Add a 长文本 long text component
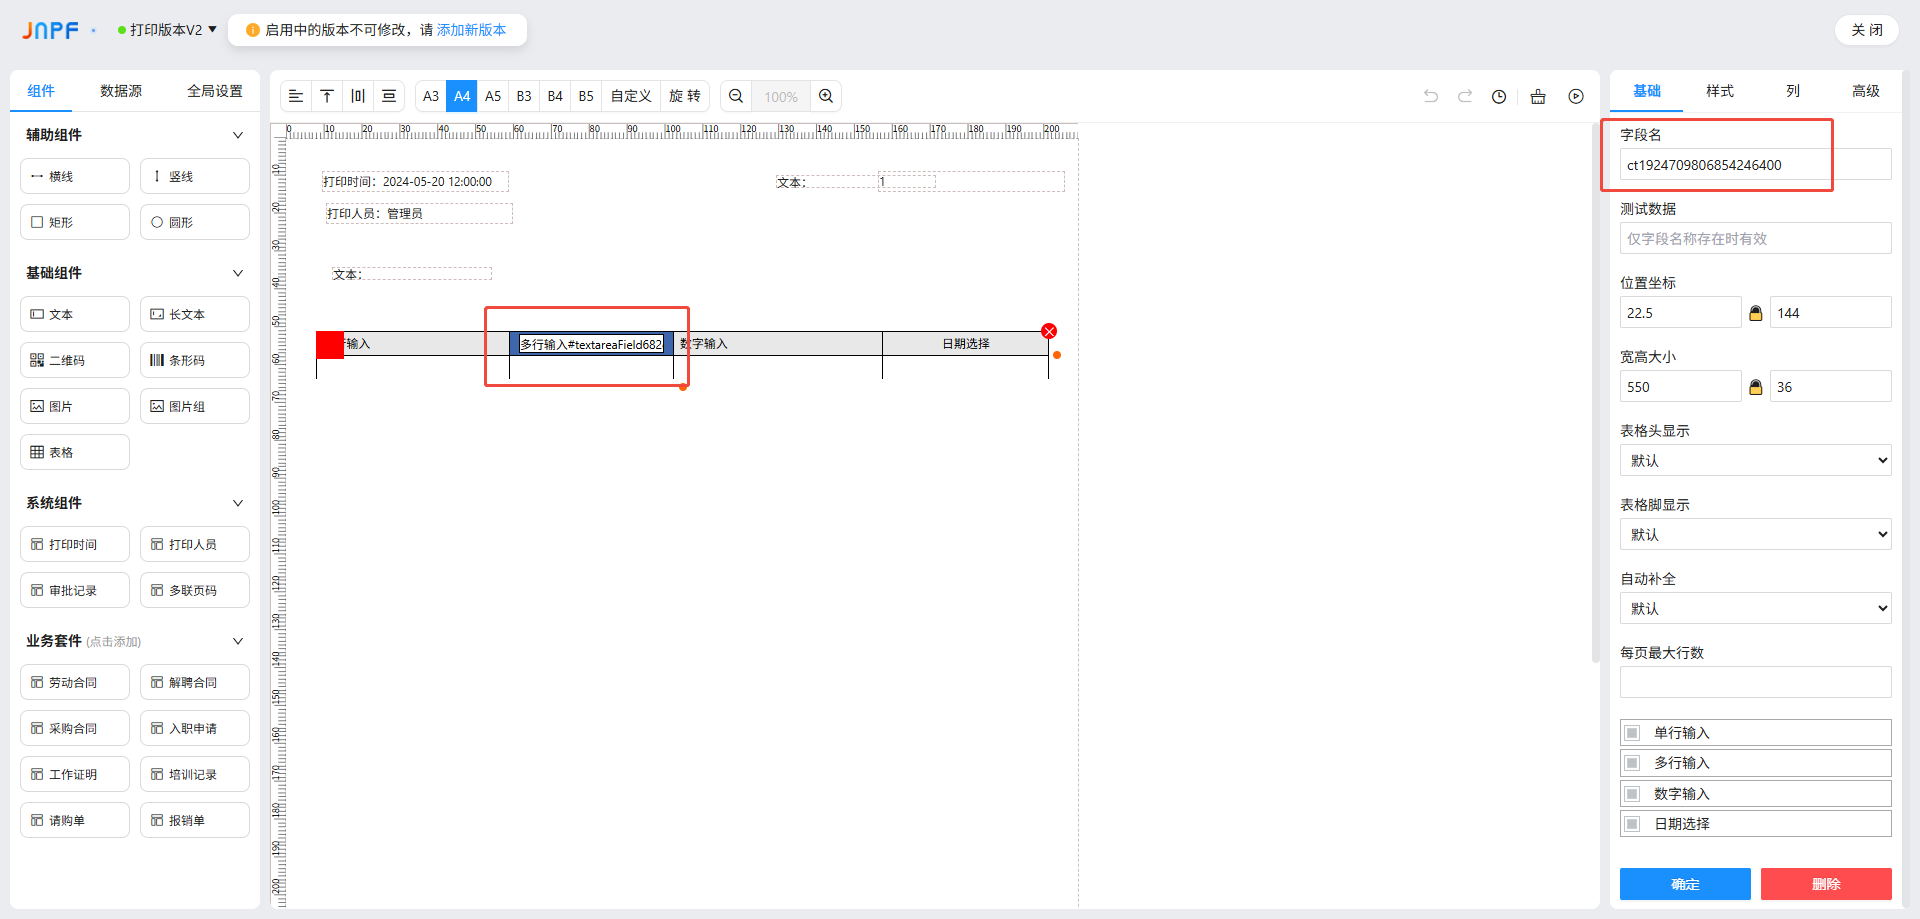 pyautogui.click(x=195, y=314)
